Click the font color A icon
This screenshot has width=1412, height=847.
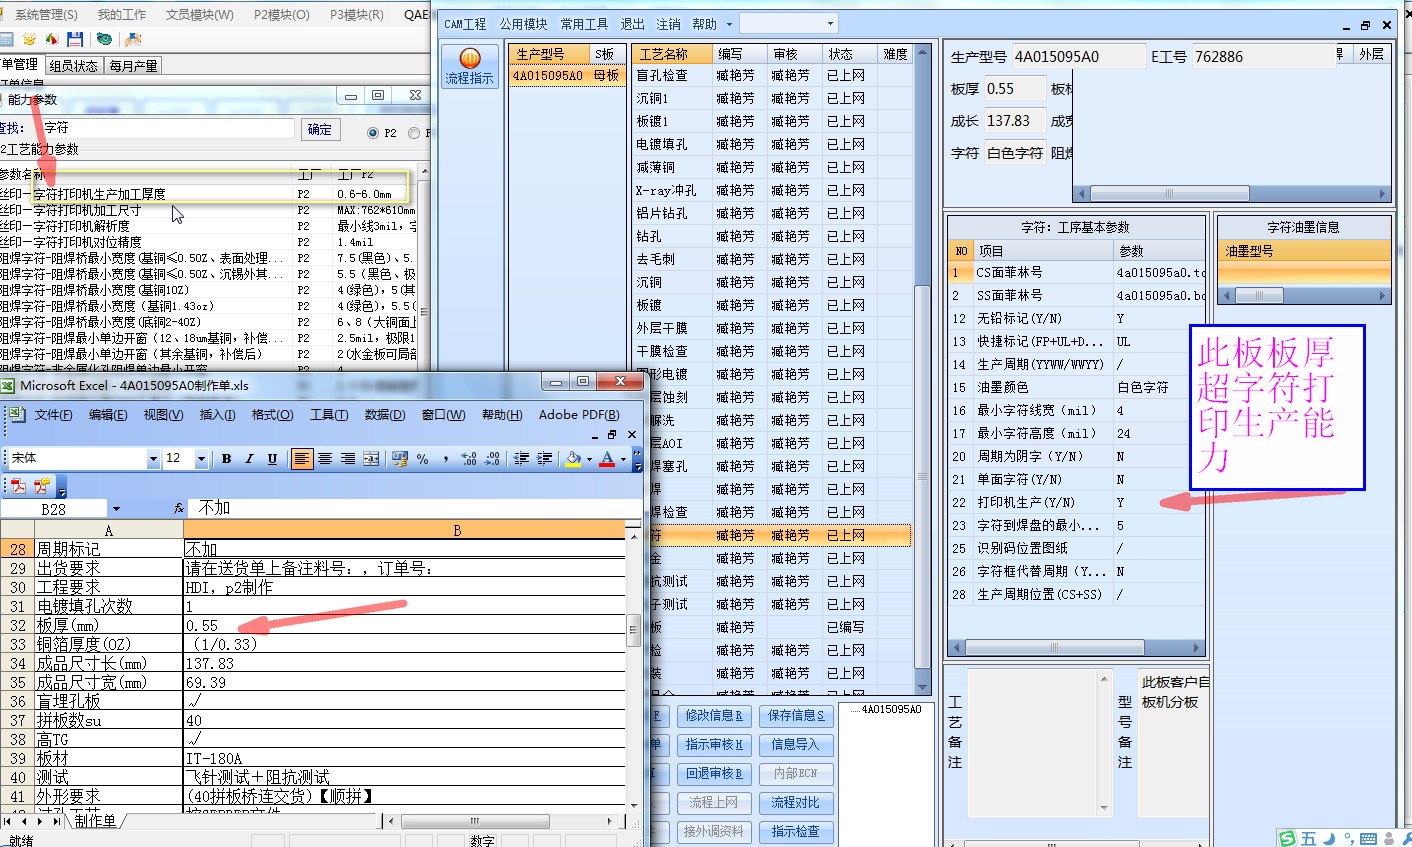coord(607,459)
